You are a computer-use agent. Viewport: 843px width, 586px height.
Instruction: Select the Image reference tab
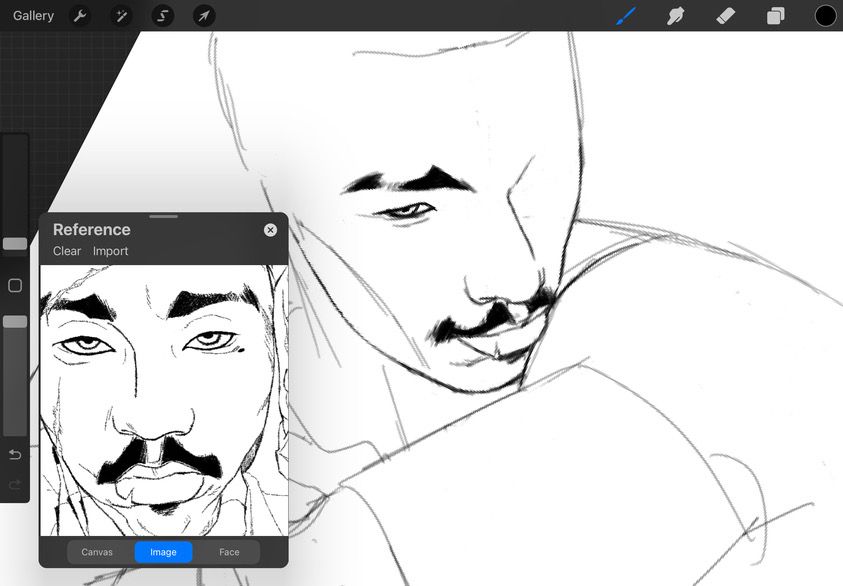coord(163,552)
